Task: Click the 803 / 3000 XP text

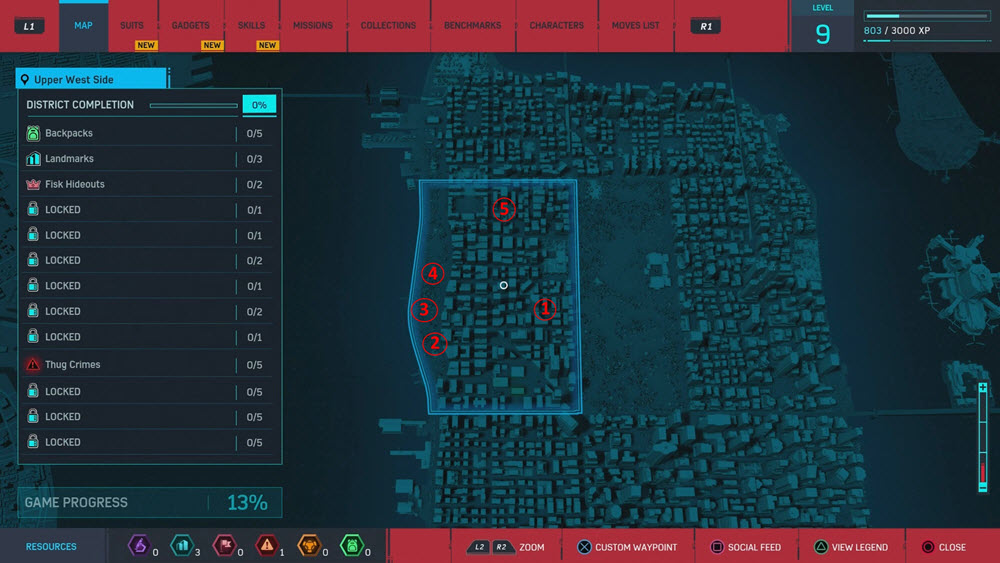Action: pos(897,31)
